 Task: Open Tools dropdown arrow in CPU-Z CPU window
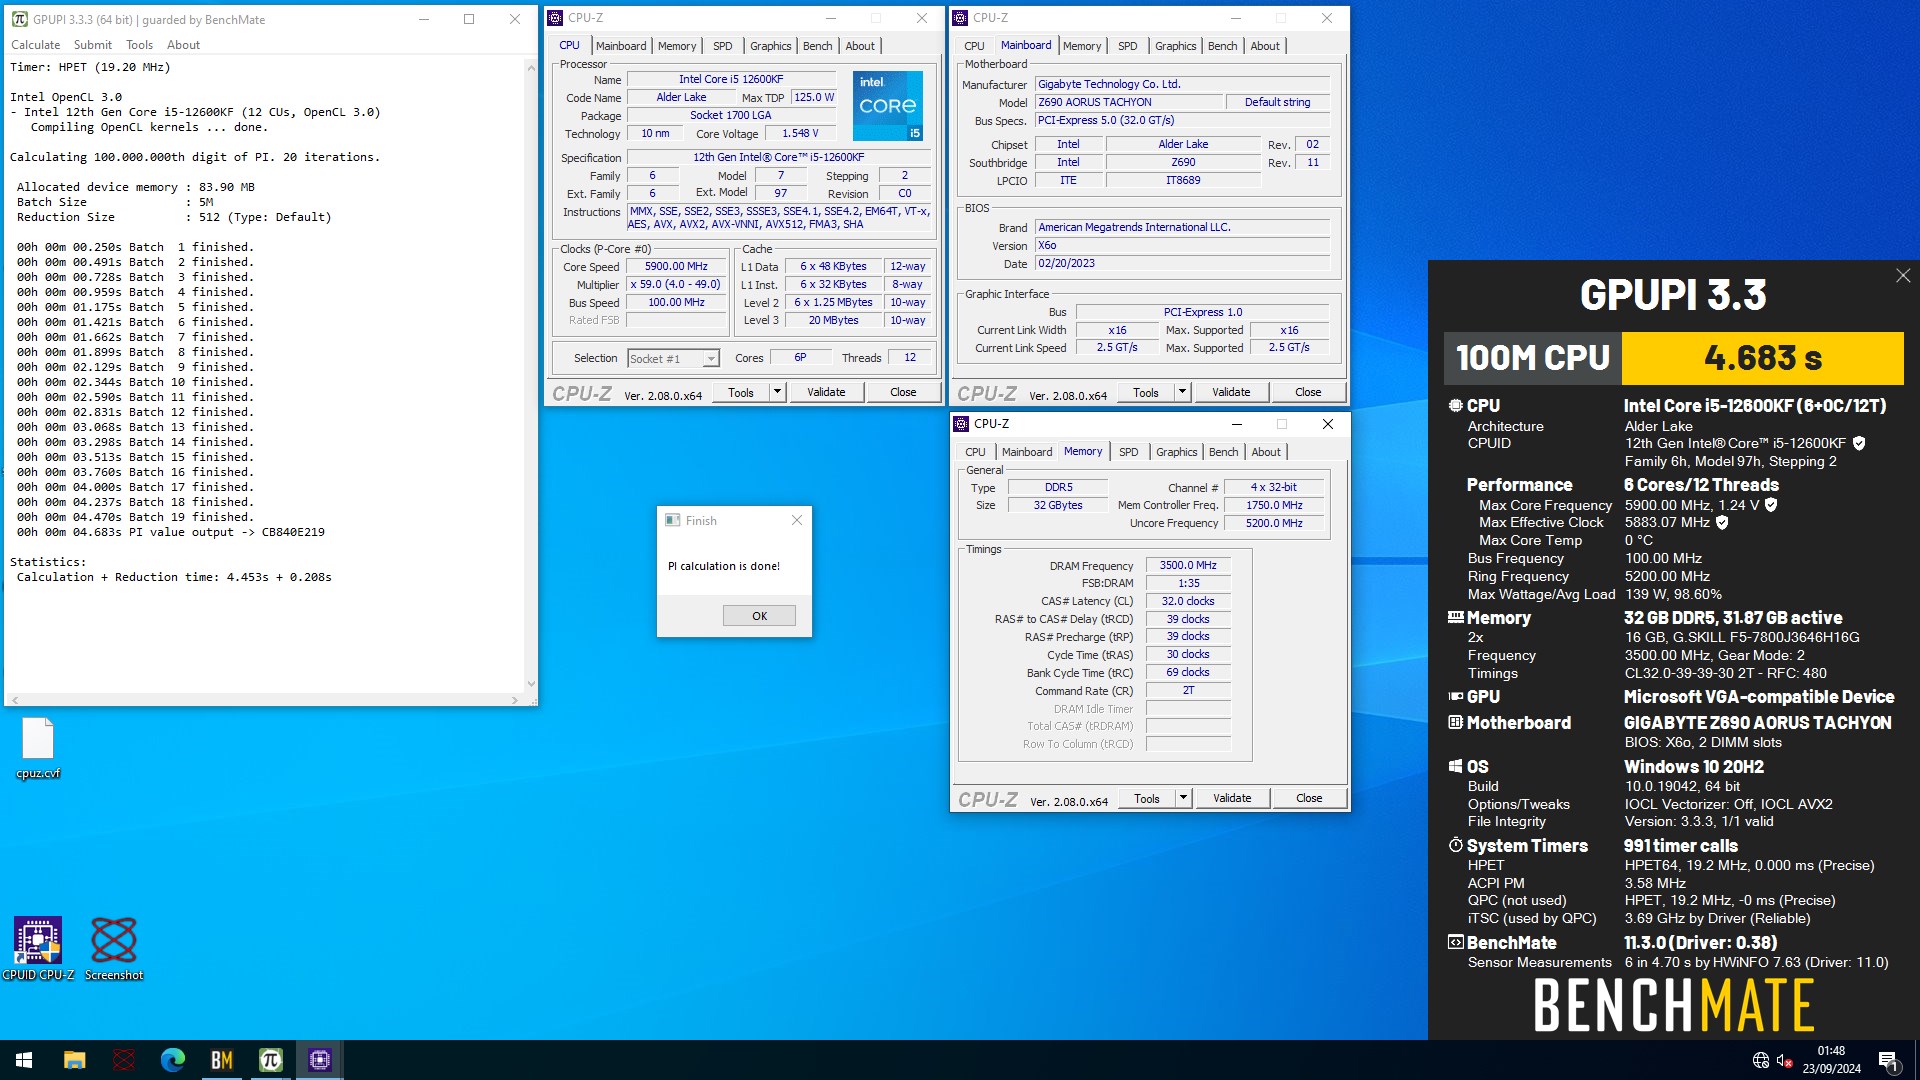[777, 392]
